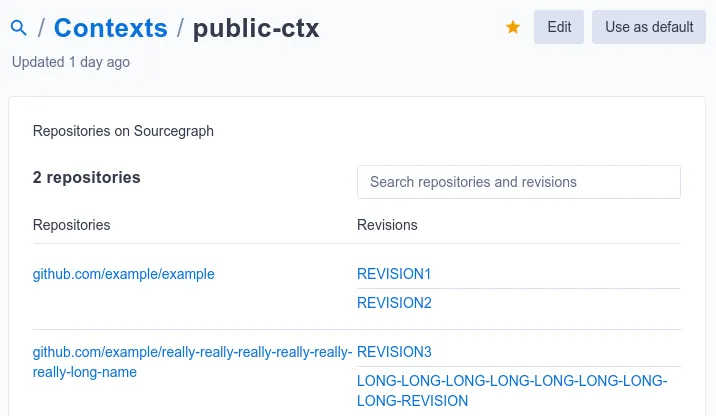Click the public-ctx page title
This screenshot has height=416, width=716.
click(256, 28)
